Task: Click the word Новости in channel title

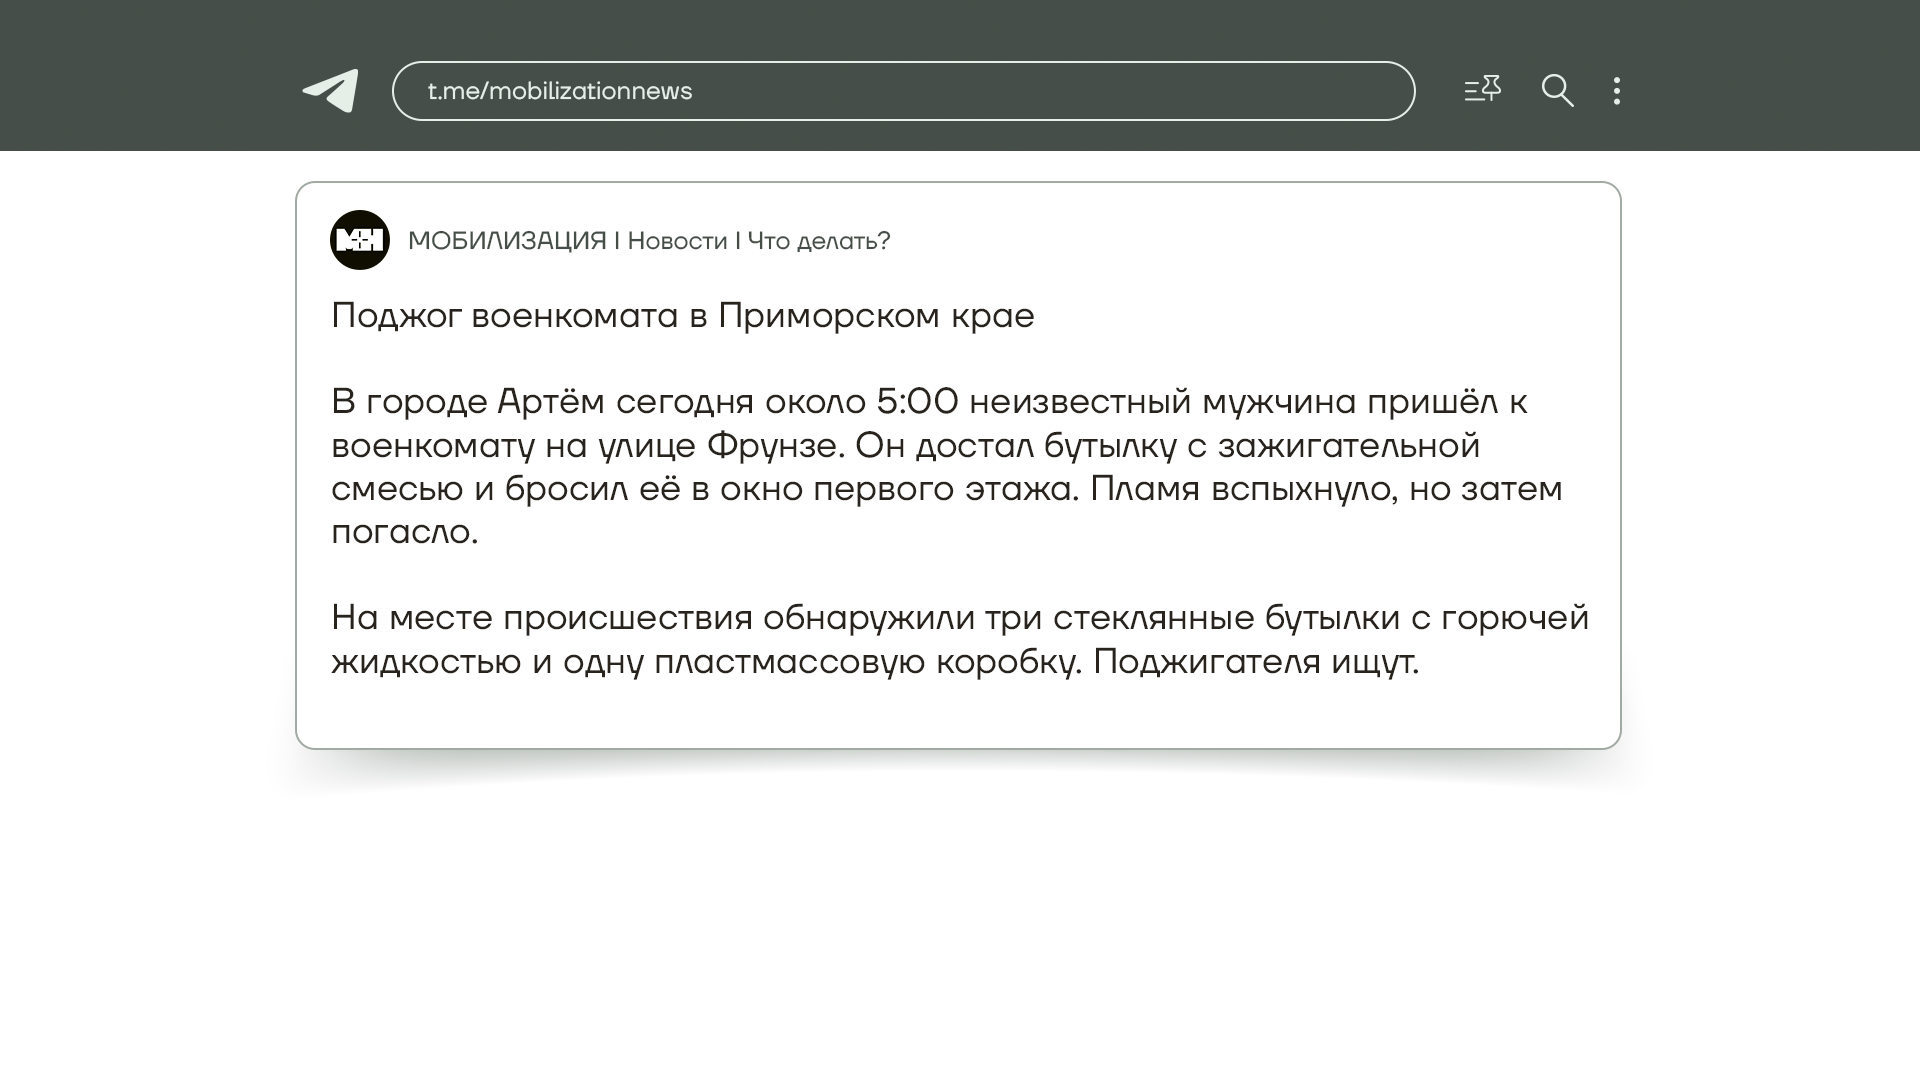Action: pyautogui.click(x=677, y=241)
